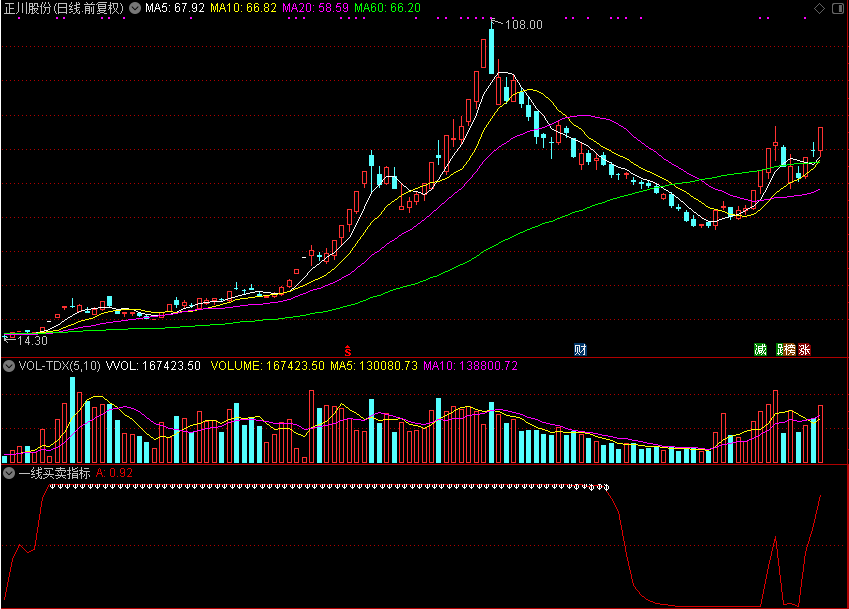Open the VOL-TDX indicator dropdown arrow

[9, 366]
